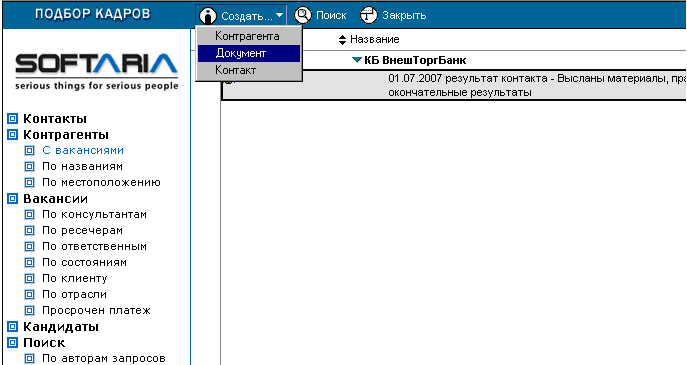Select По местоположению view
This screenshot has width=687, height=365.
point(101,182)
